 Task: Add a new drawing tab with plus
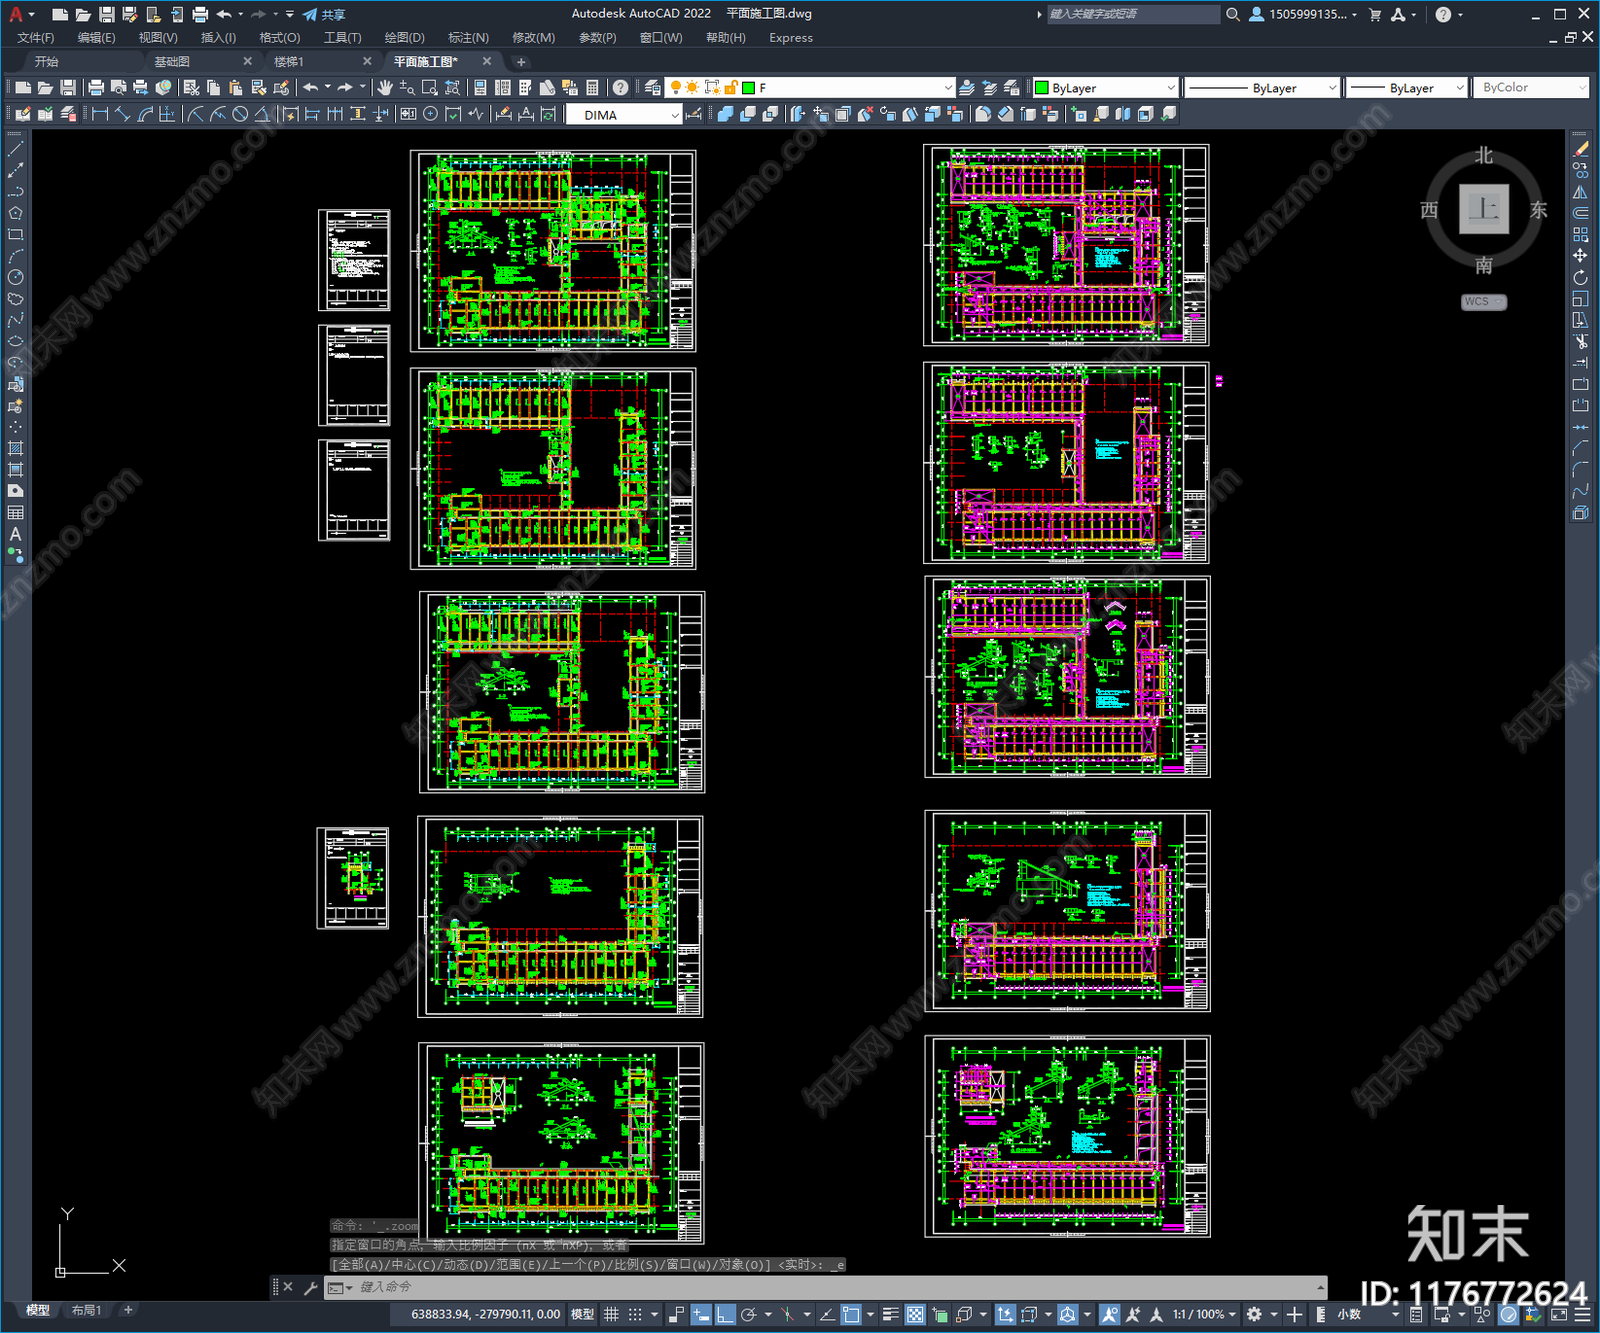pos(521,62)
